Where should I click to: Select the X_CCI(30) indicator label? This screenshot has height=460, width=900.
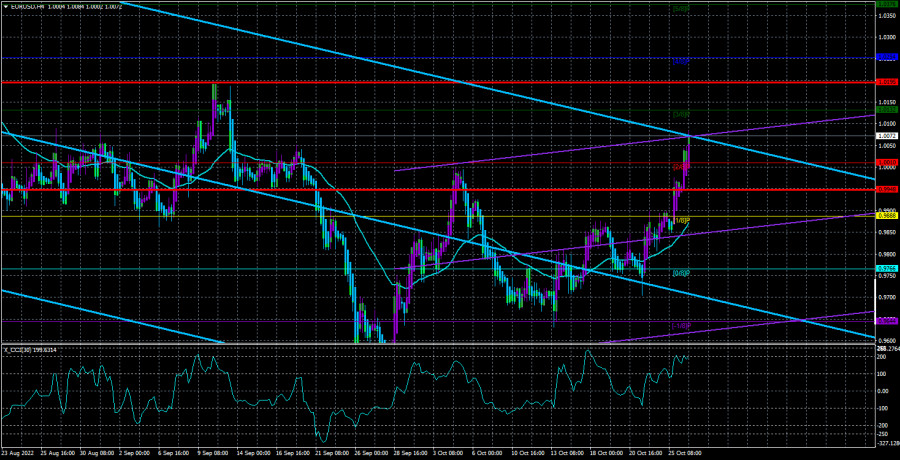(17, 350)
